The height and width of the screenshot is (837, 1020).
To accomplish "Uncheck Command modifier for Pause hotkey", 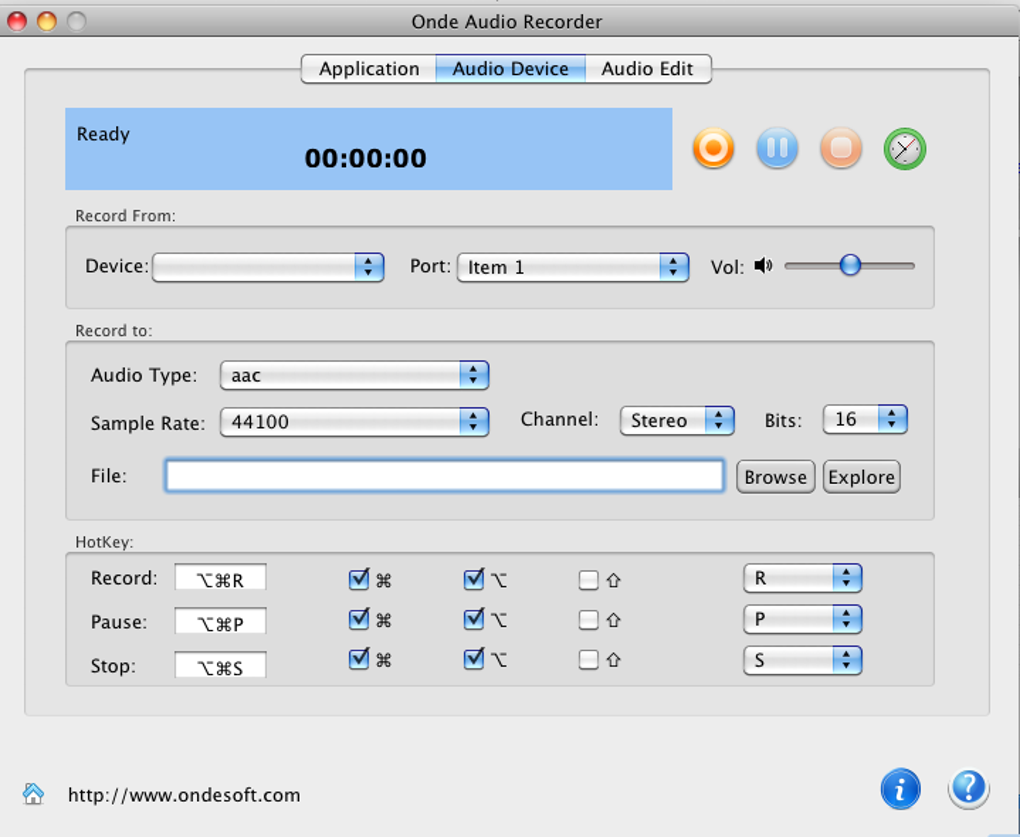I will click(x=359, y=620).
